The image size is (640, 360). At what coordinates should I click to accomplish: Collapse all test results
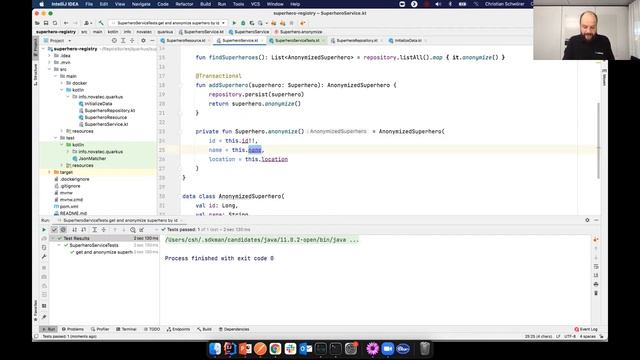[104, 230]
